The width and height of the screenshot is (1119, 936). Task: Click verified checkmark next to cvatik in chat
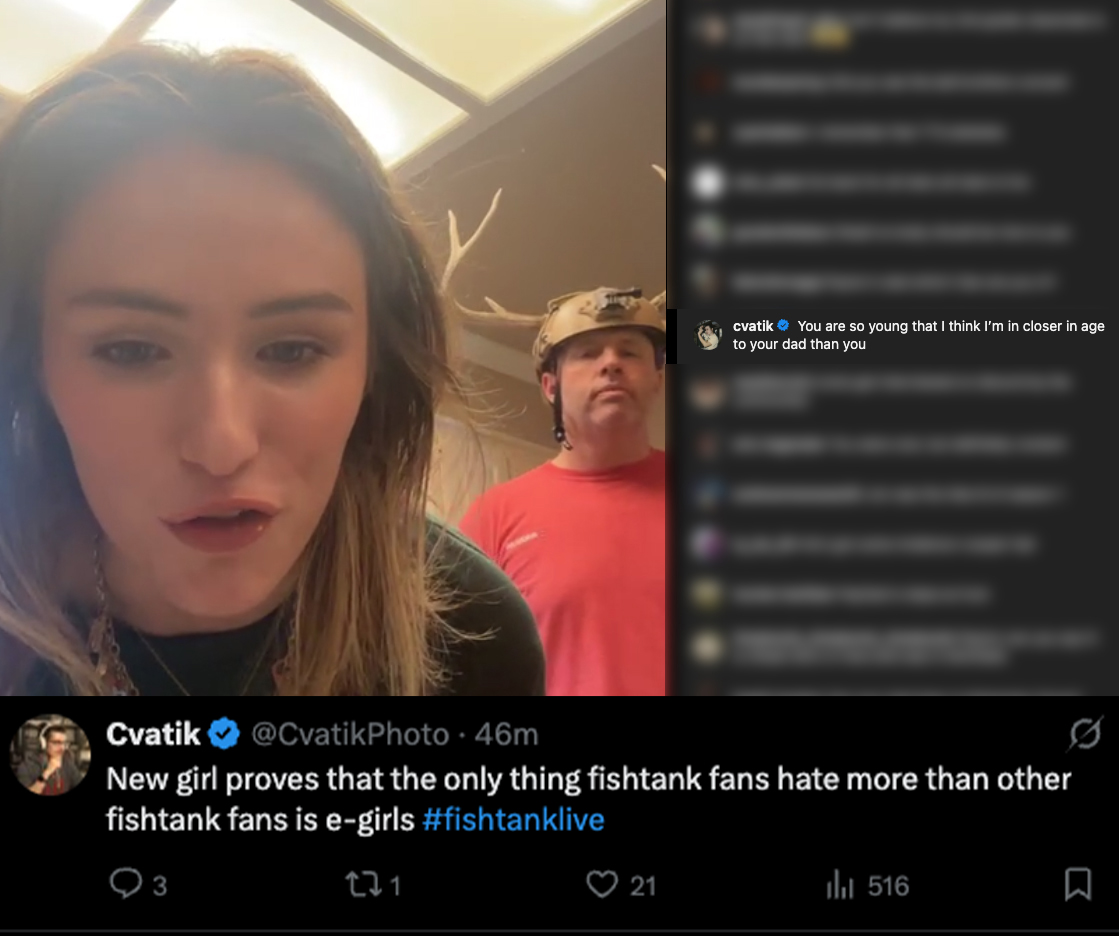[783, 325]
